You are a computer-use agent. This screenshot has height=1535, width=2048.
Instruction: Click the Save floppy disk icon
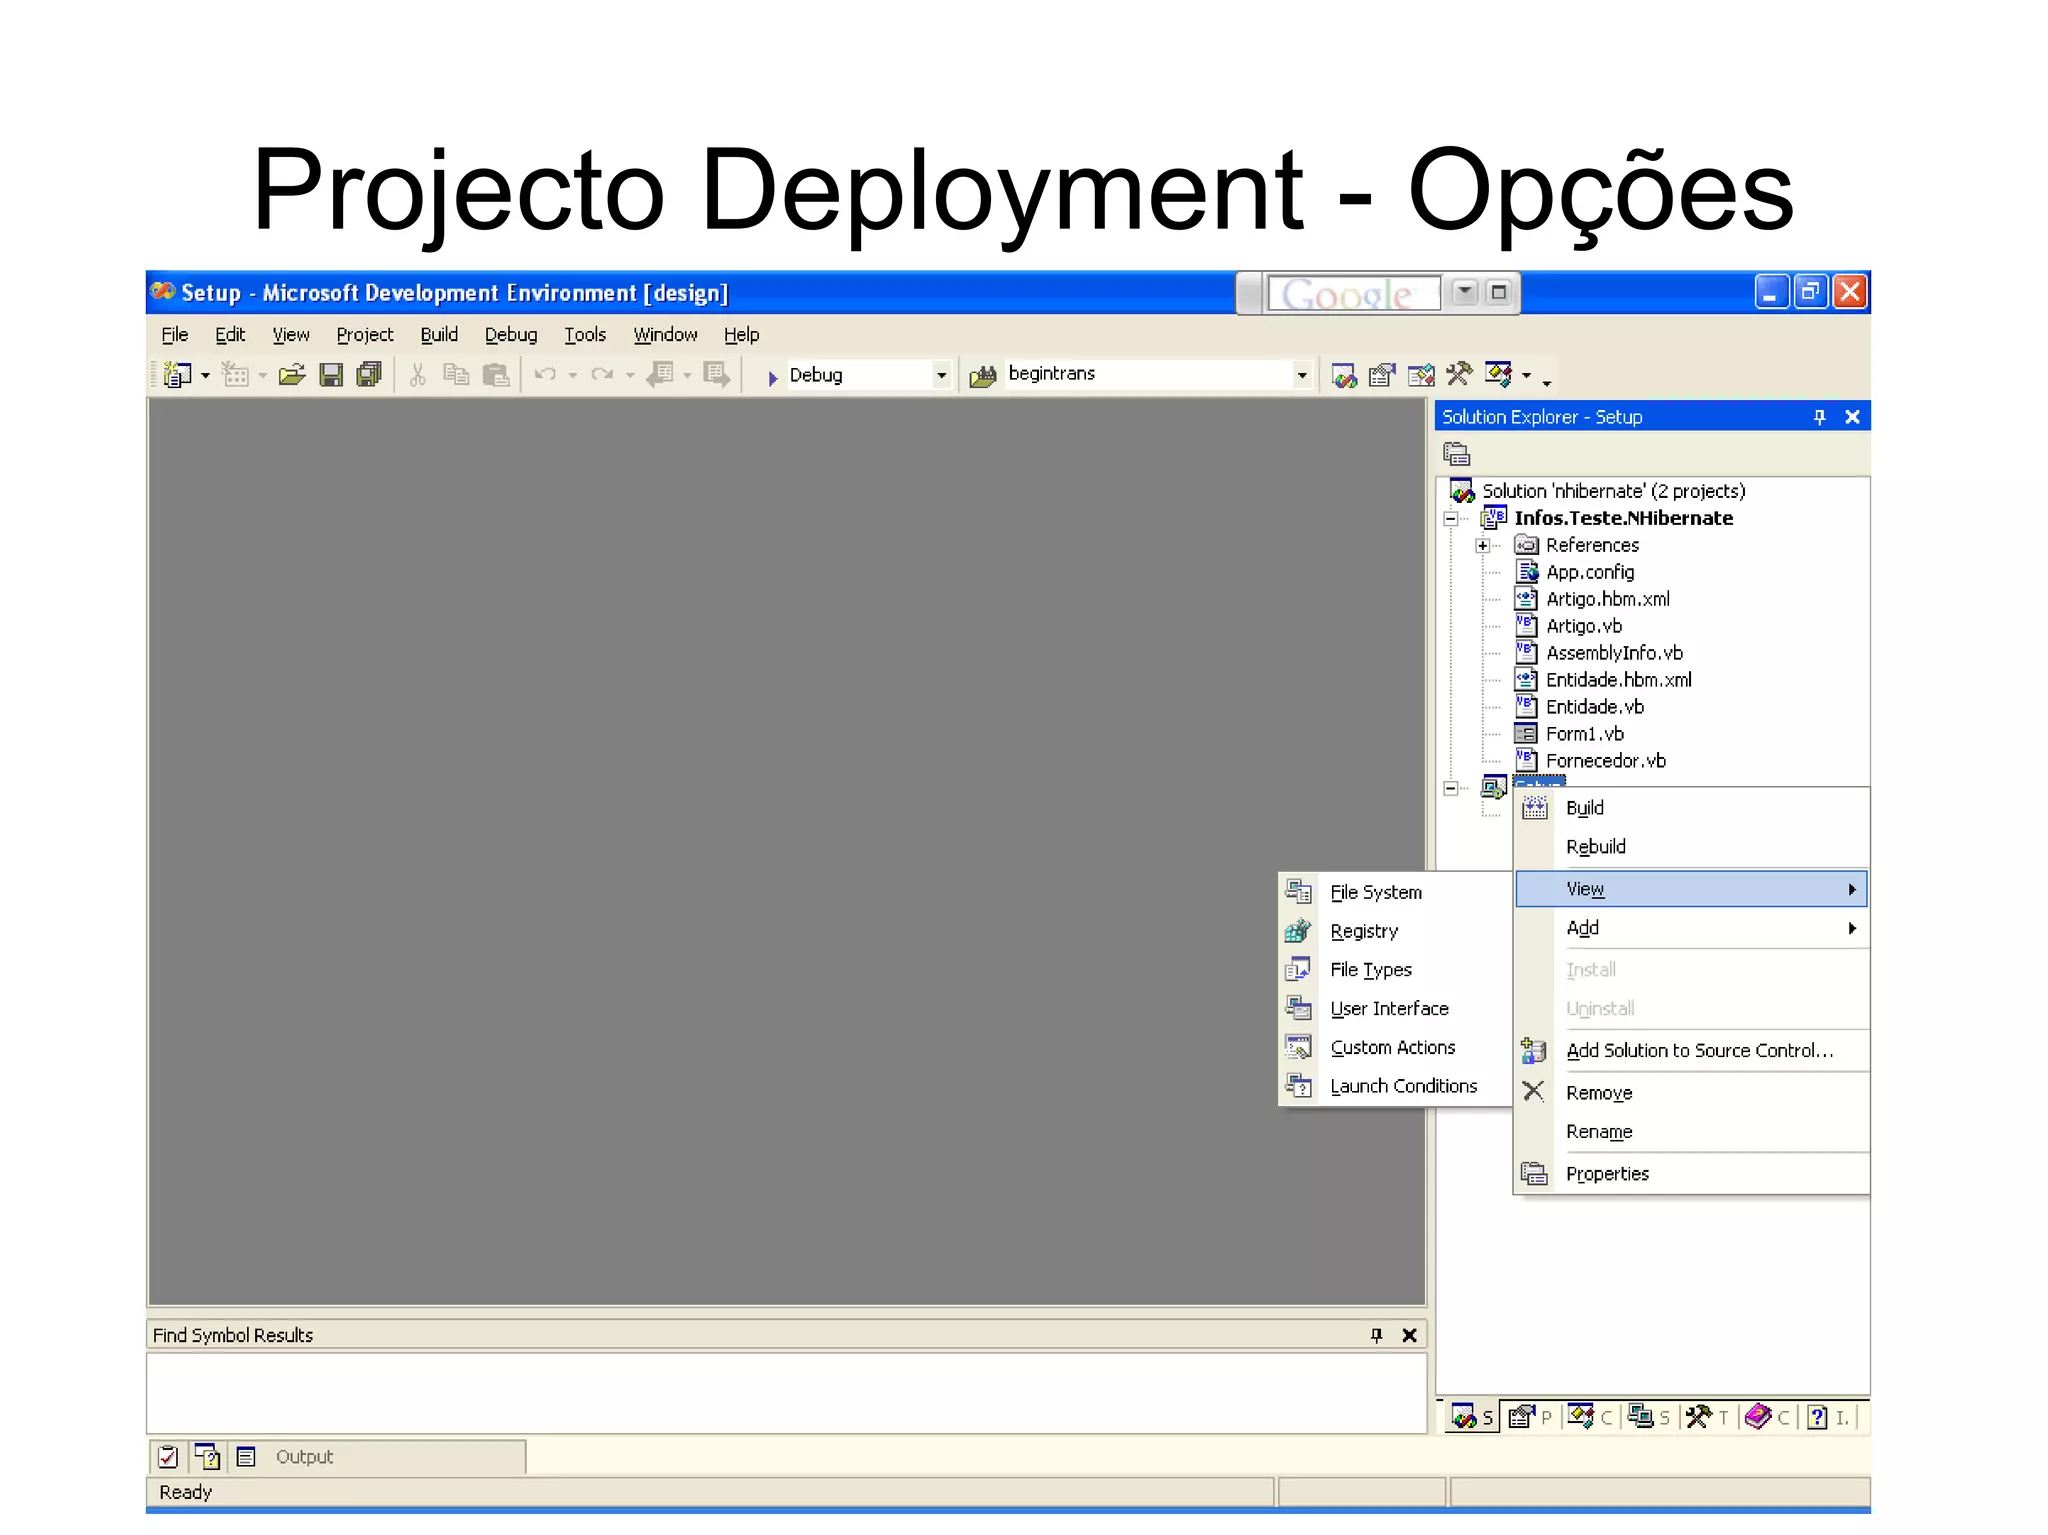pos(331,375)
